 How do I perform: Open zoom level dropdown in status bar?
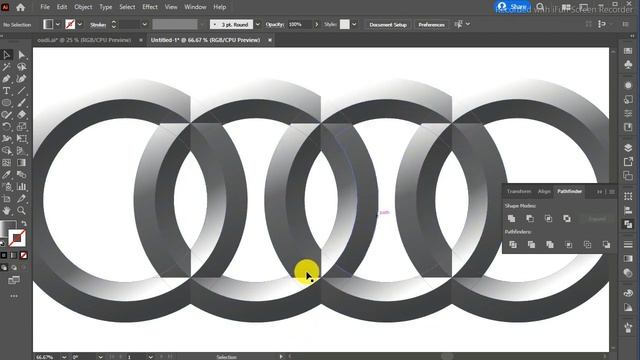(64, 357)
